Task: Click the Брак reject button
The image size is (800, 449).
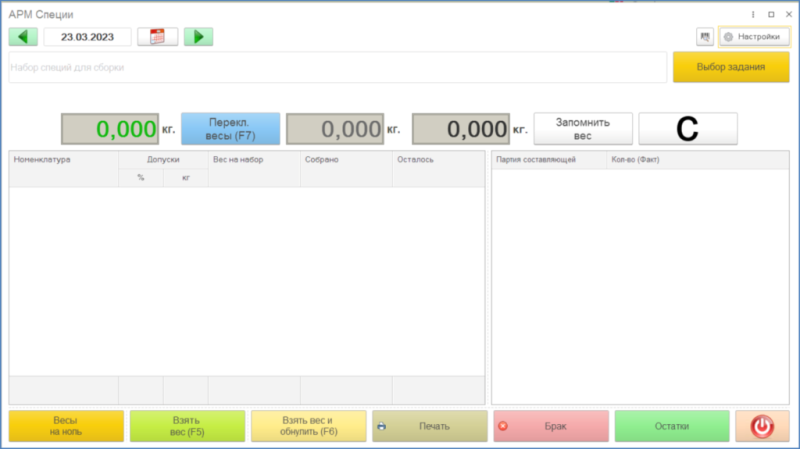Action: (x=551, y=426)
